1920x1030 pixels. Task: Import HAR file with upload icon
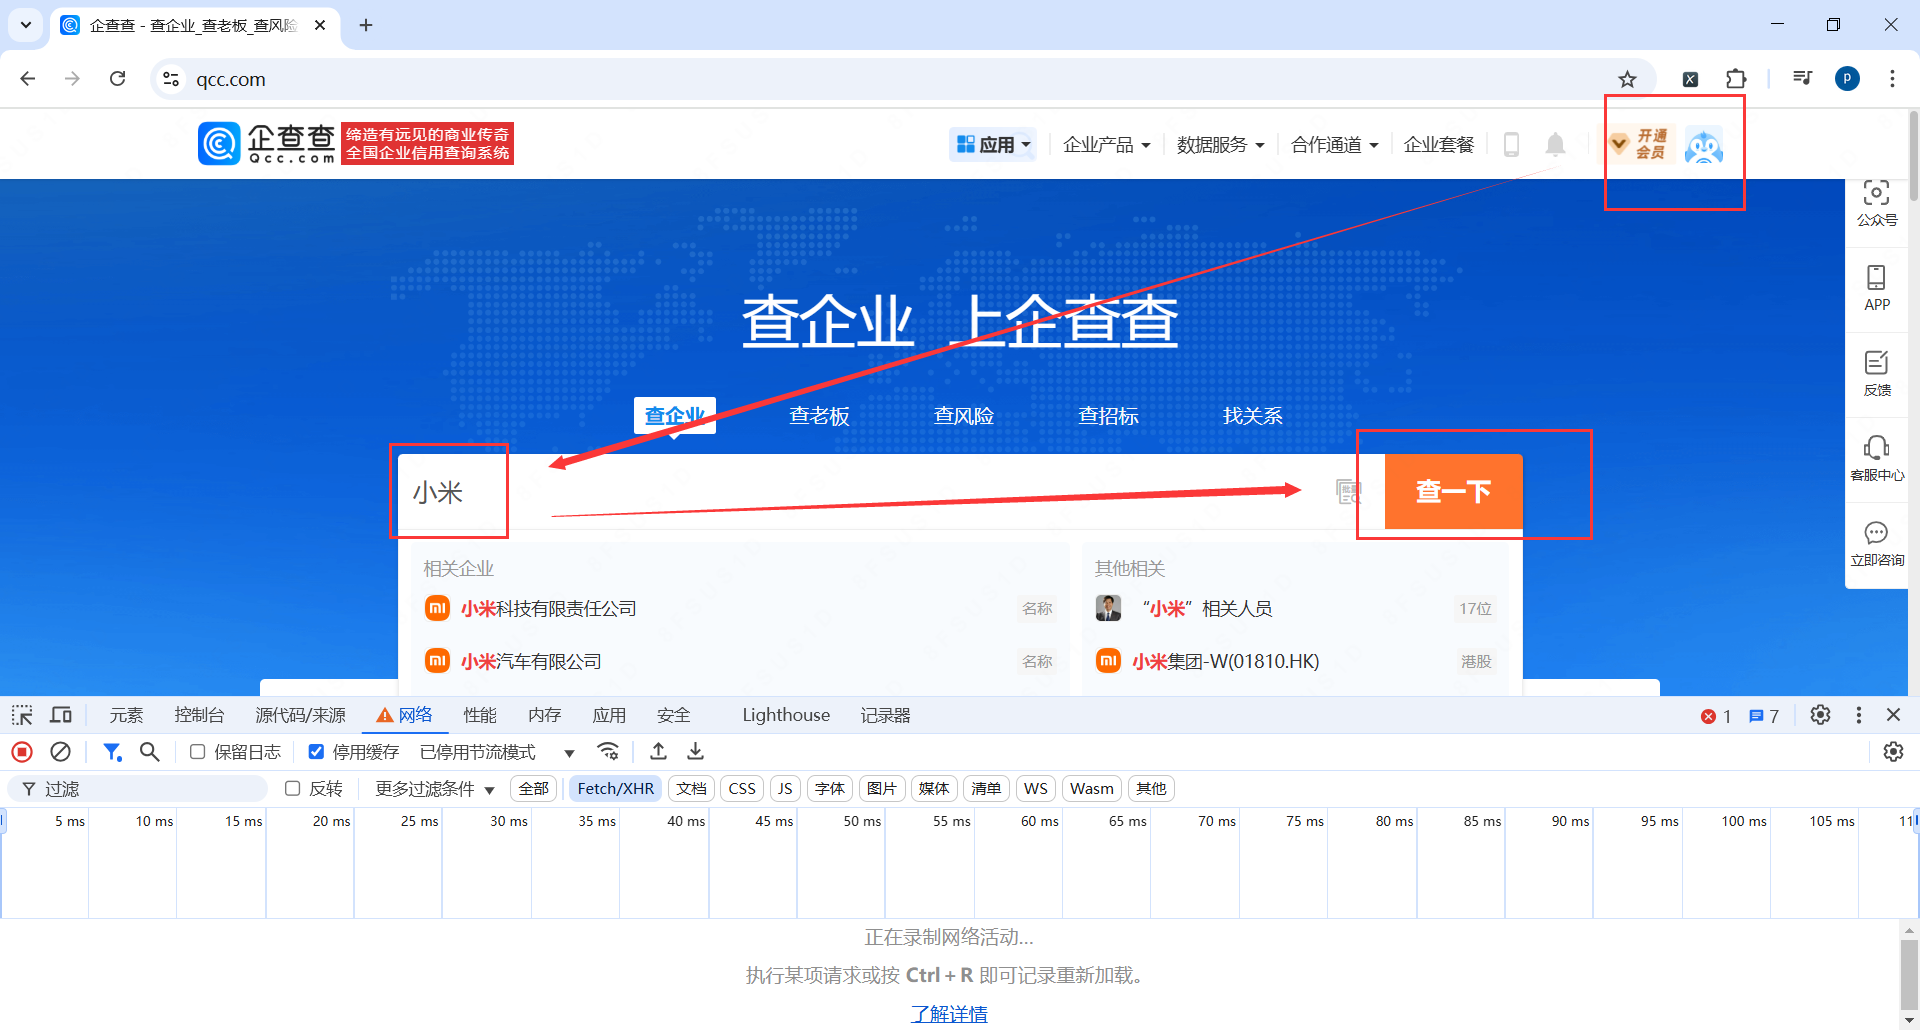[x=658, y=752]
